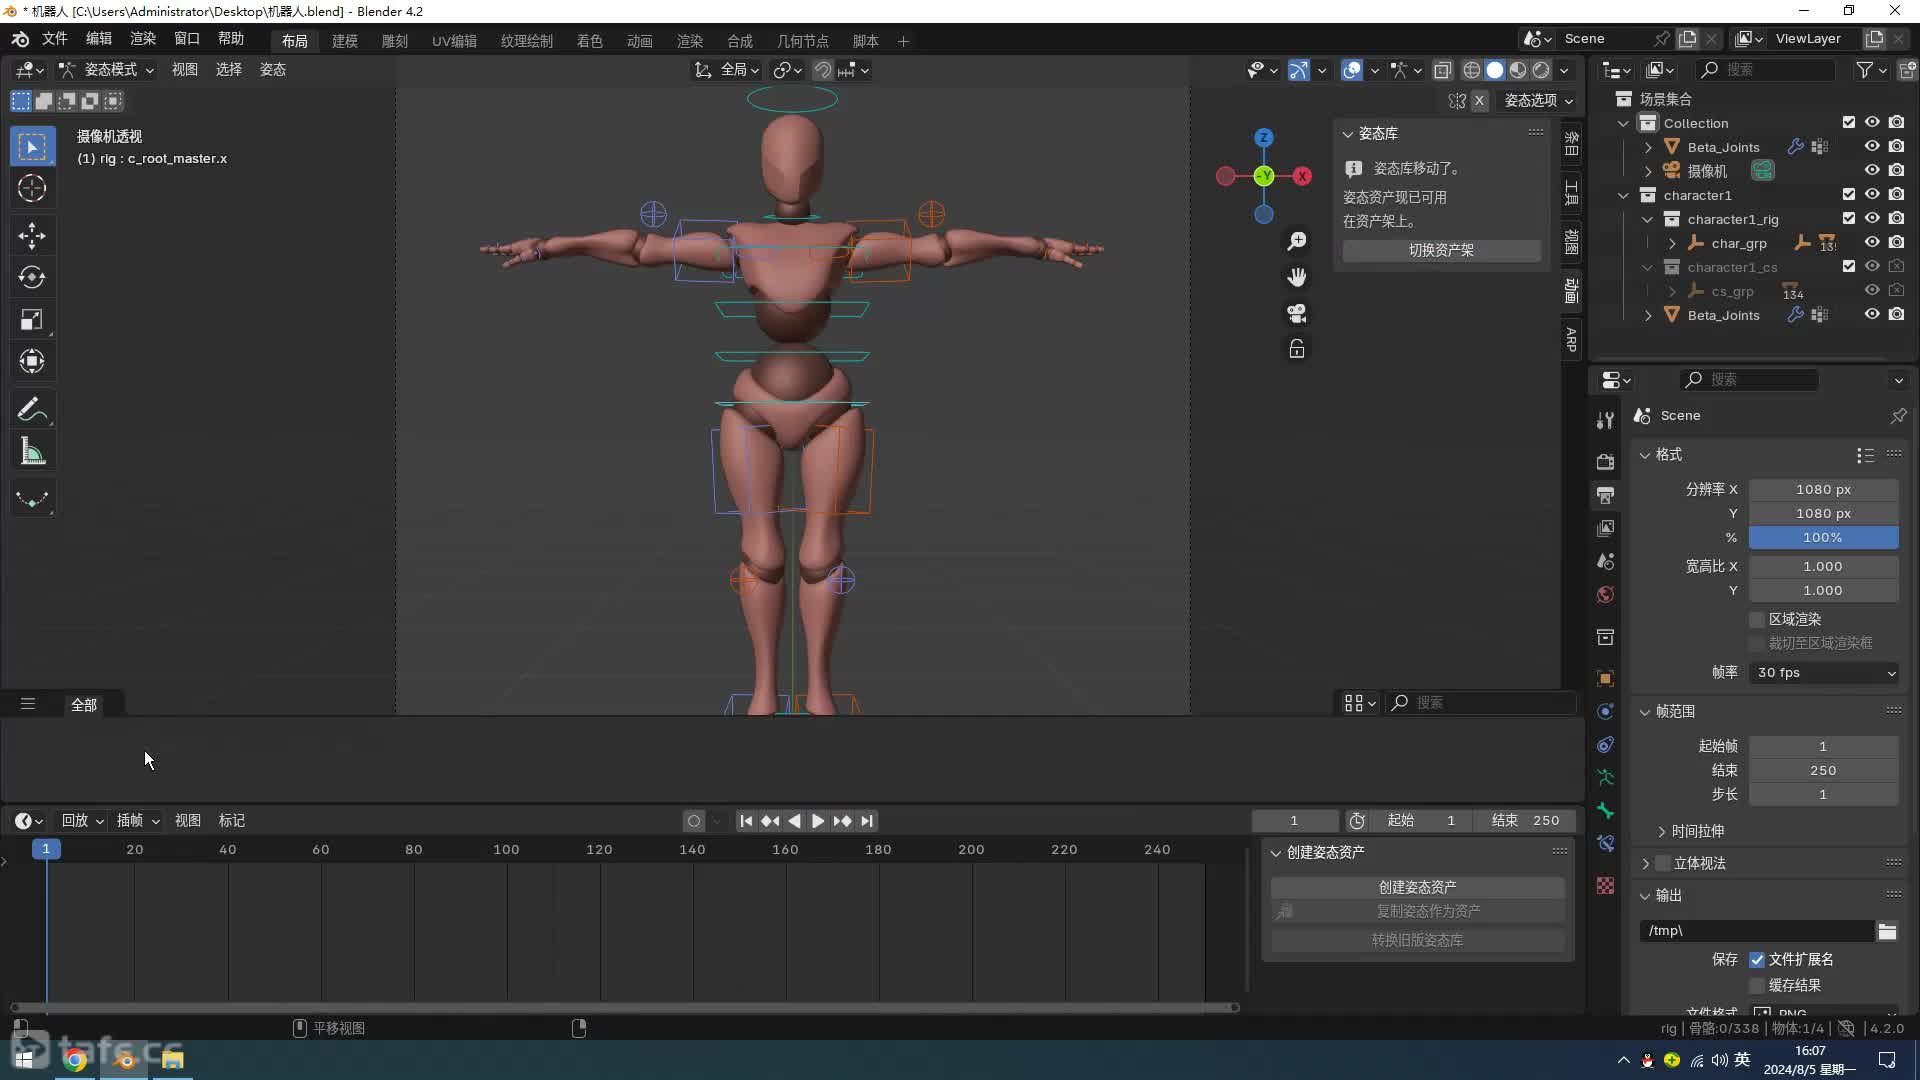Click the viewport zoom magnifier icon
The height and width of the screenshot is (1080, 1920).
pyautogui.click(x=1297, y=241)
